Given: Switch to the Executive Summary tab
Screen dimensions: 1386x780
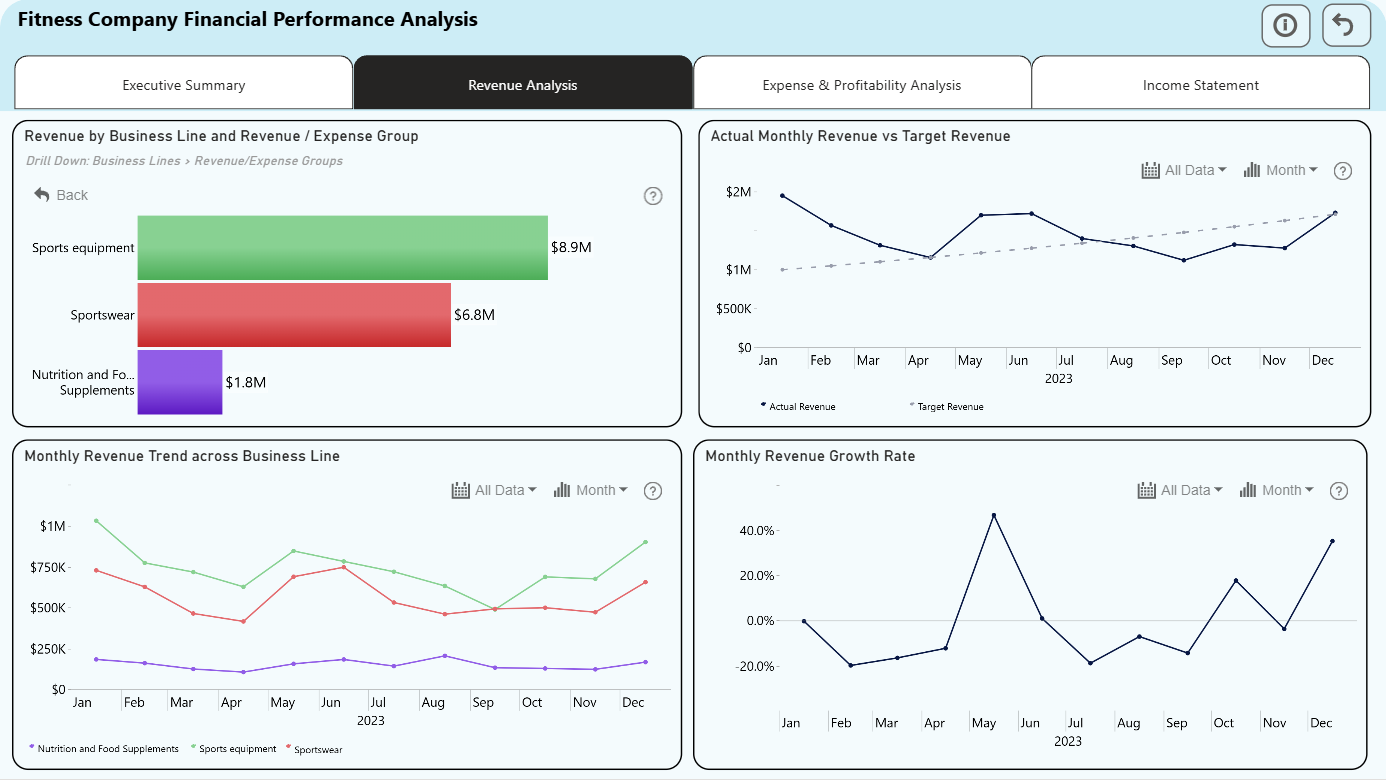Looking at the screenshot, I should coord(184,85).
